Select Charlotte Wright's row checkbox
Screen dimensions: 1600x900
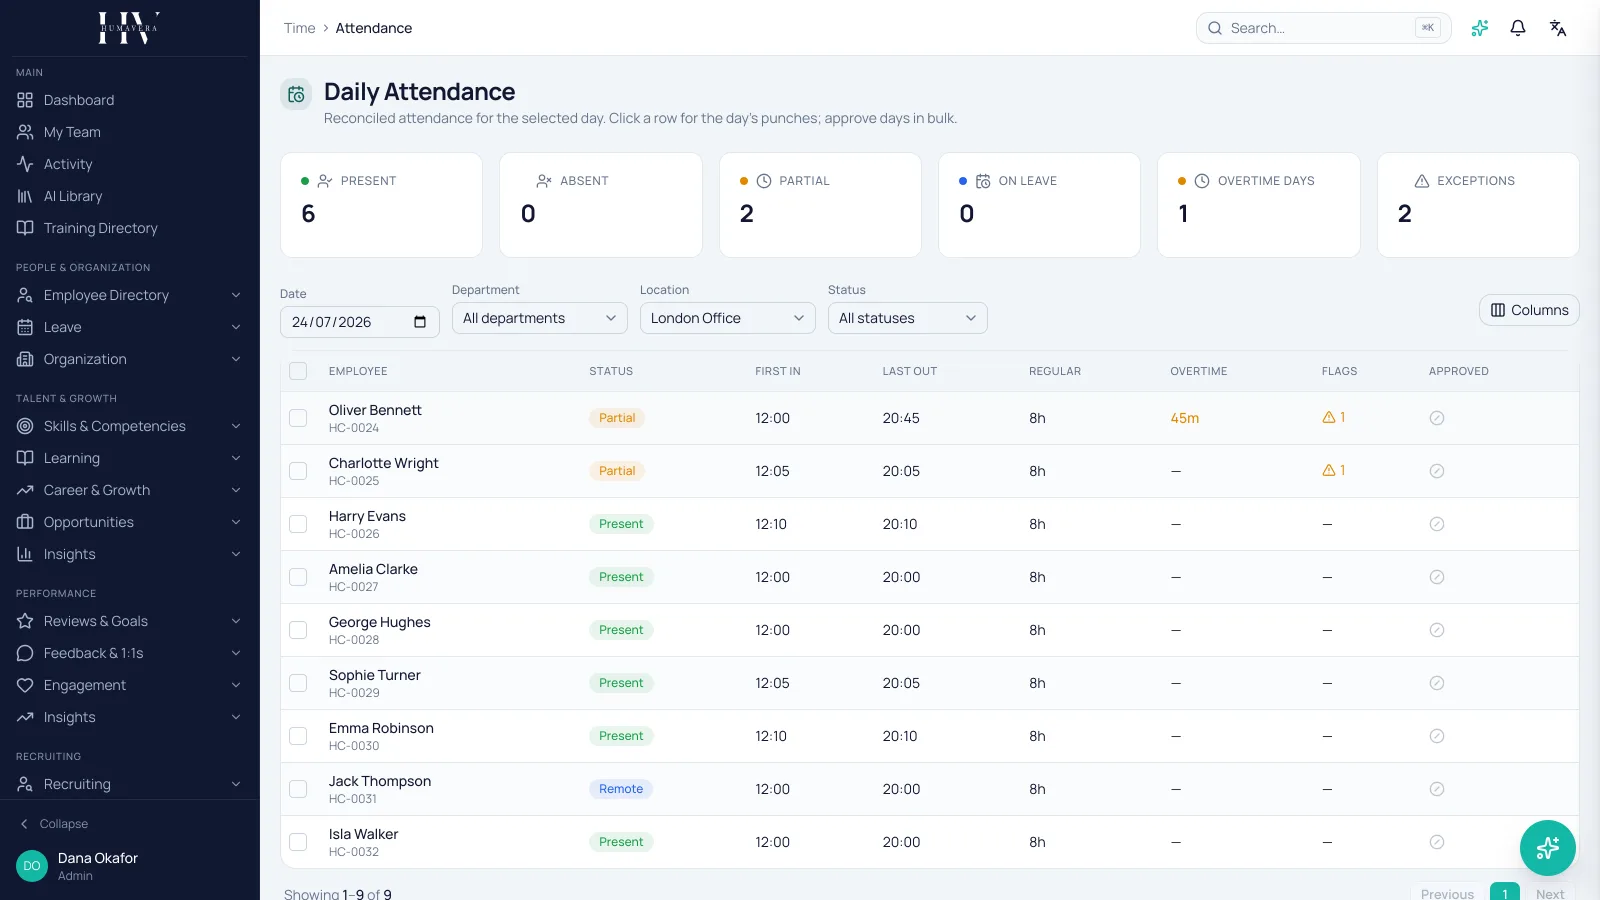tap(298, 471)
